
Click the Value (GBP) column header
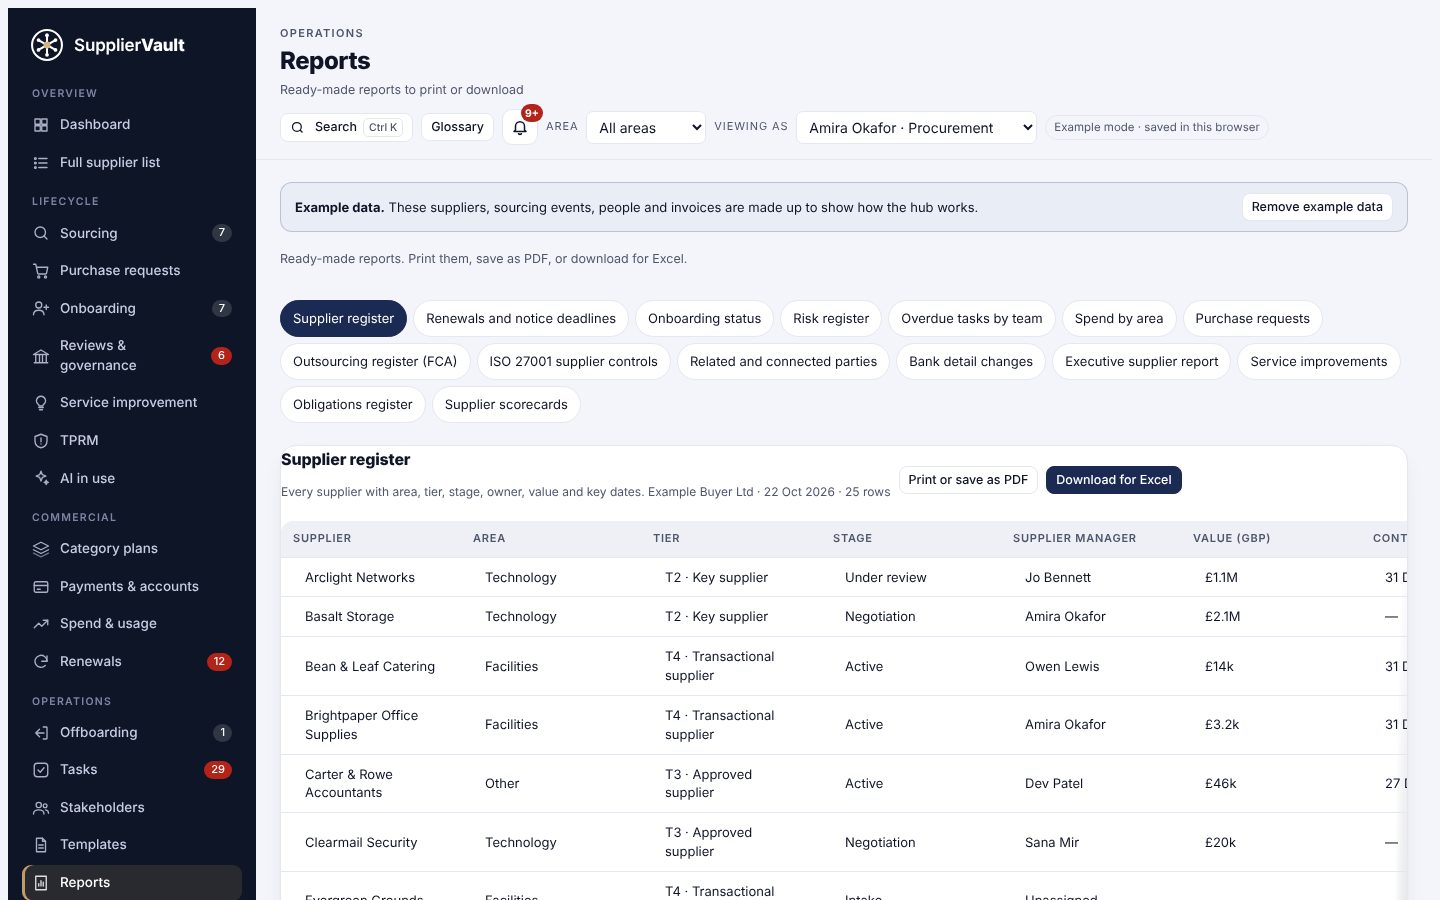click(1232, 538)
